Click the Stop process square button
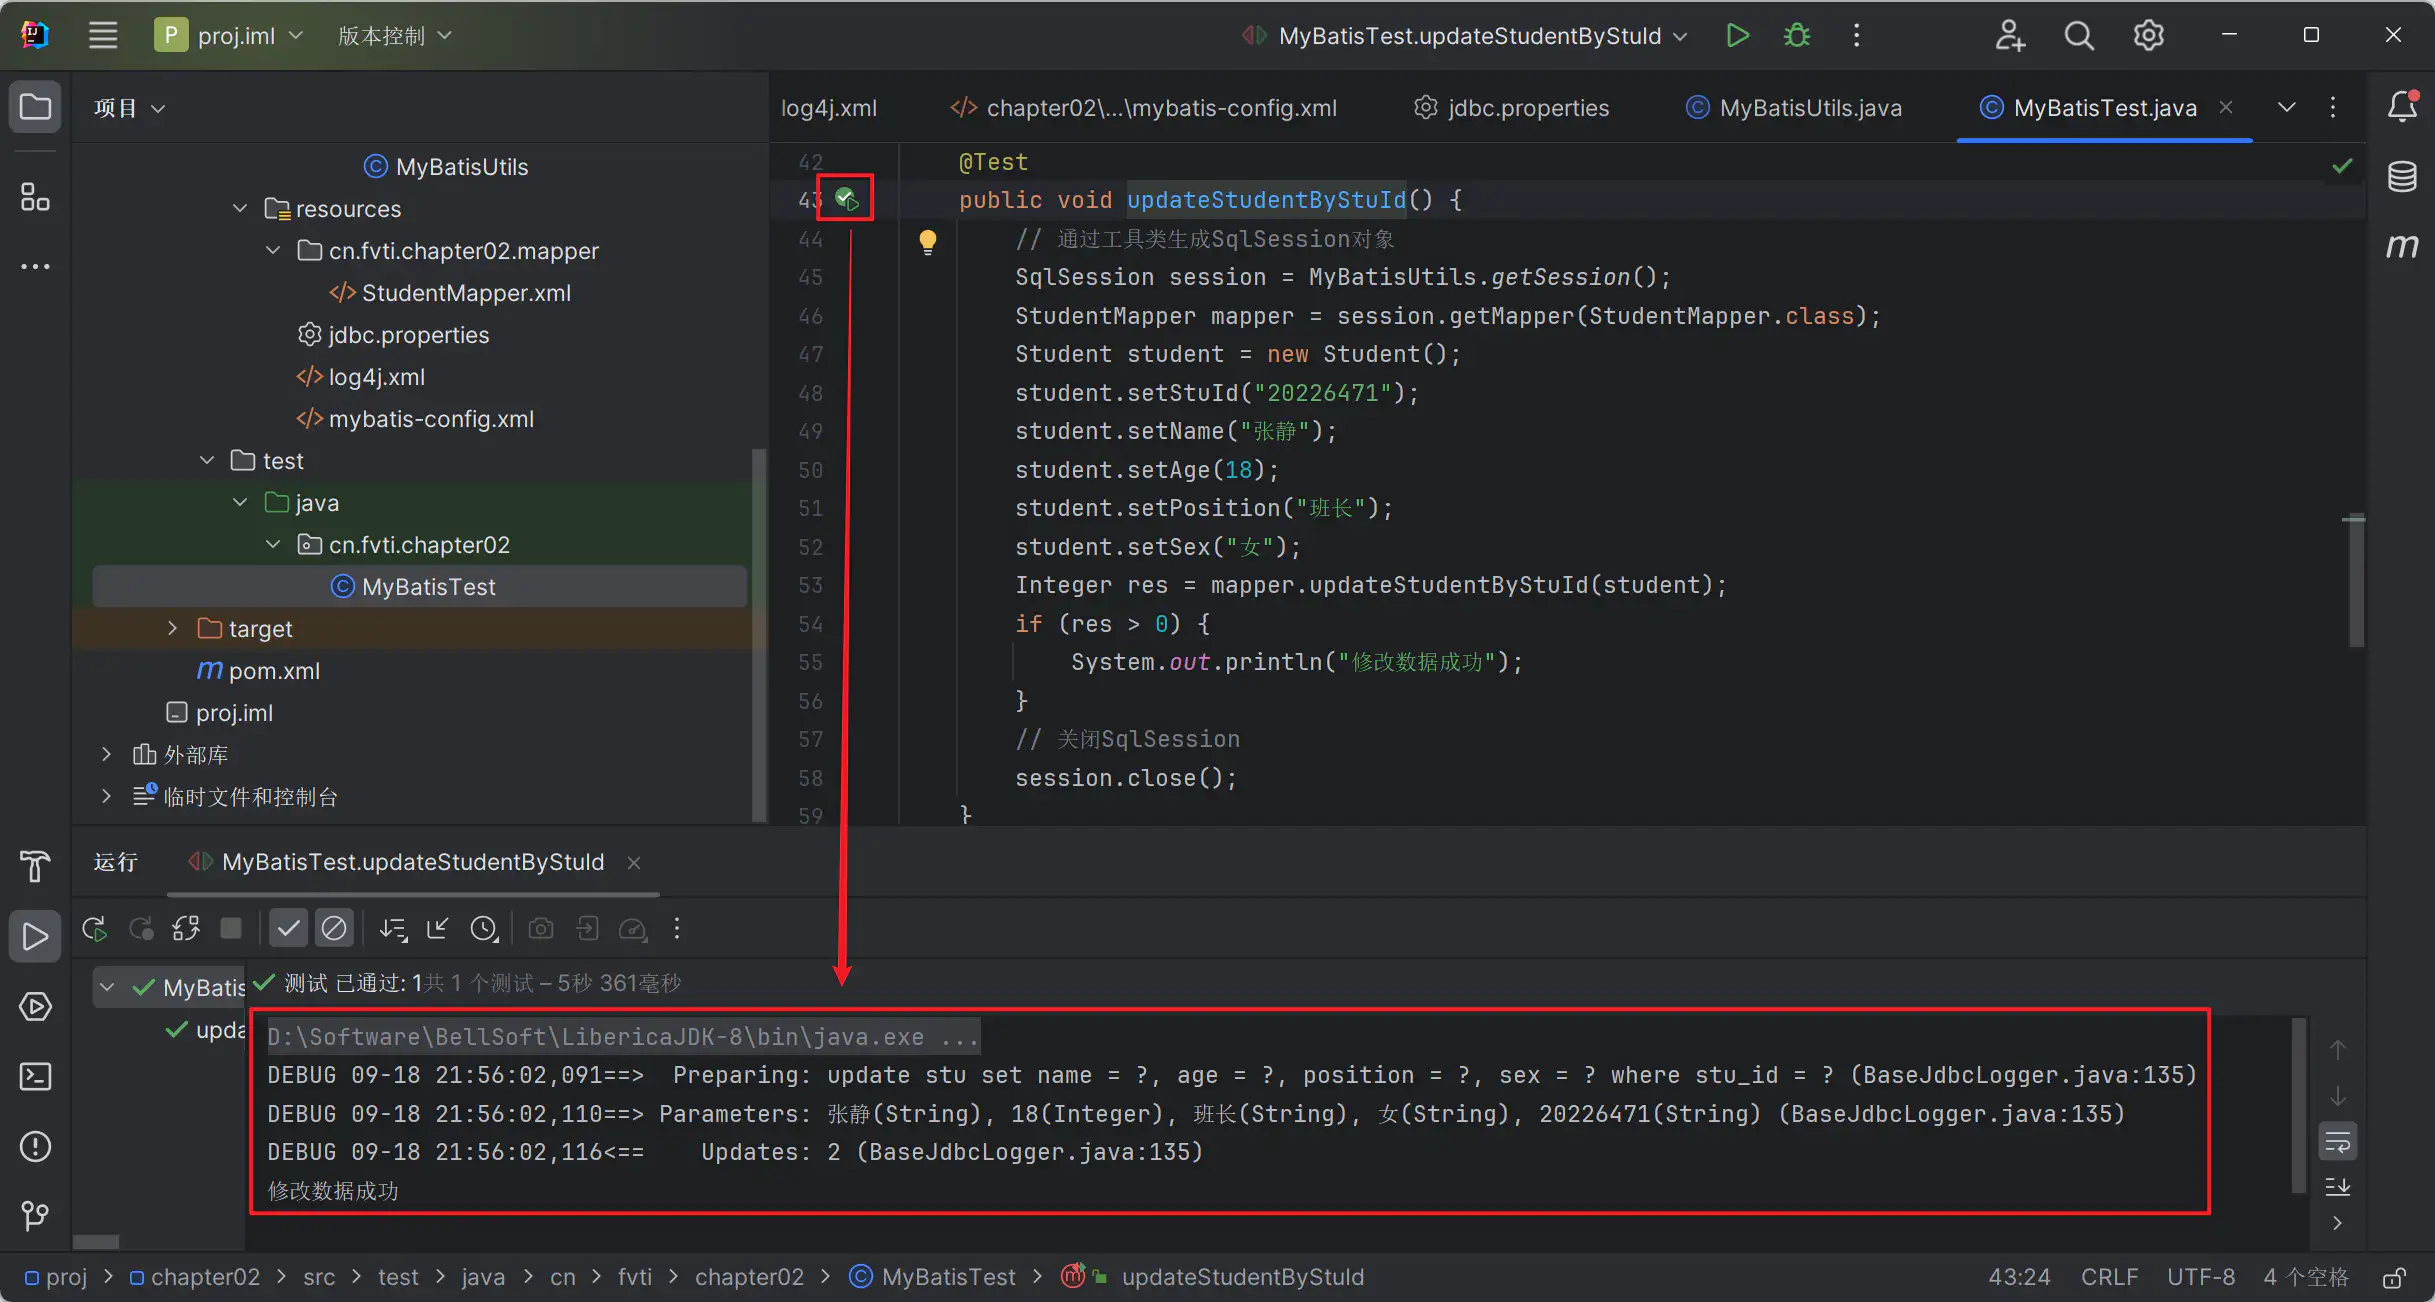Screen dimensions: 2435x1302 coord(231,929)
